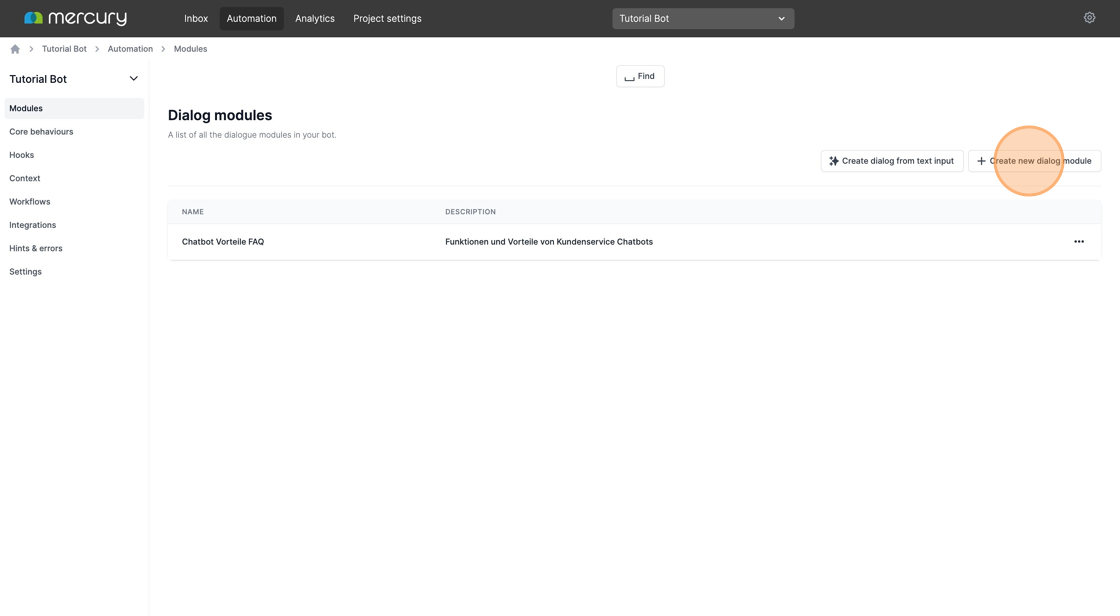Image resolution: width=1120 pixels, height=616 pixels.
Task: Open Workflows from the sidebar
Action: 30,202
